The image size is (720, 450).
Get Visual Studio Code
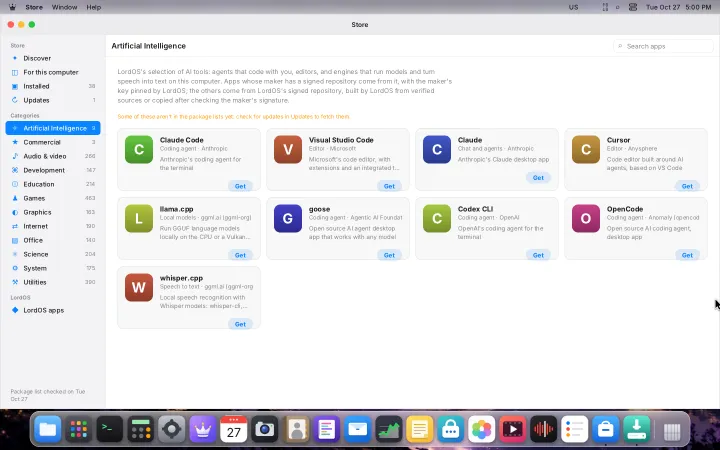coord(389,186)
